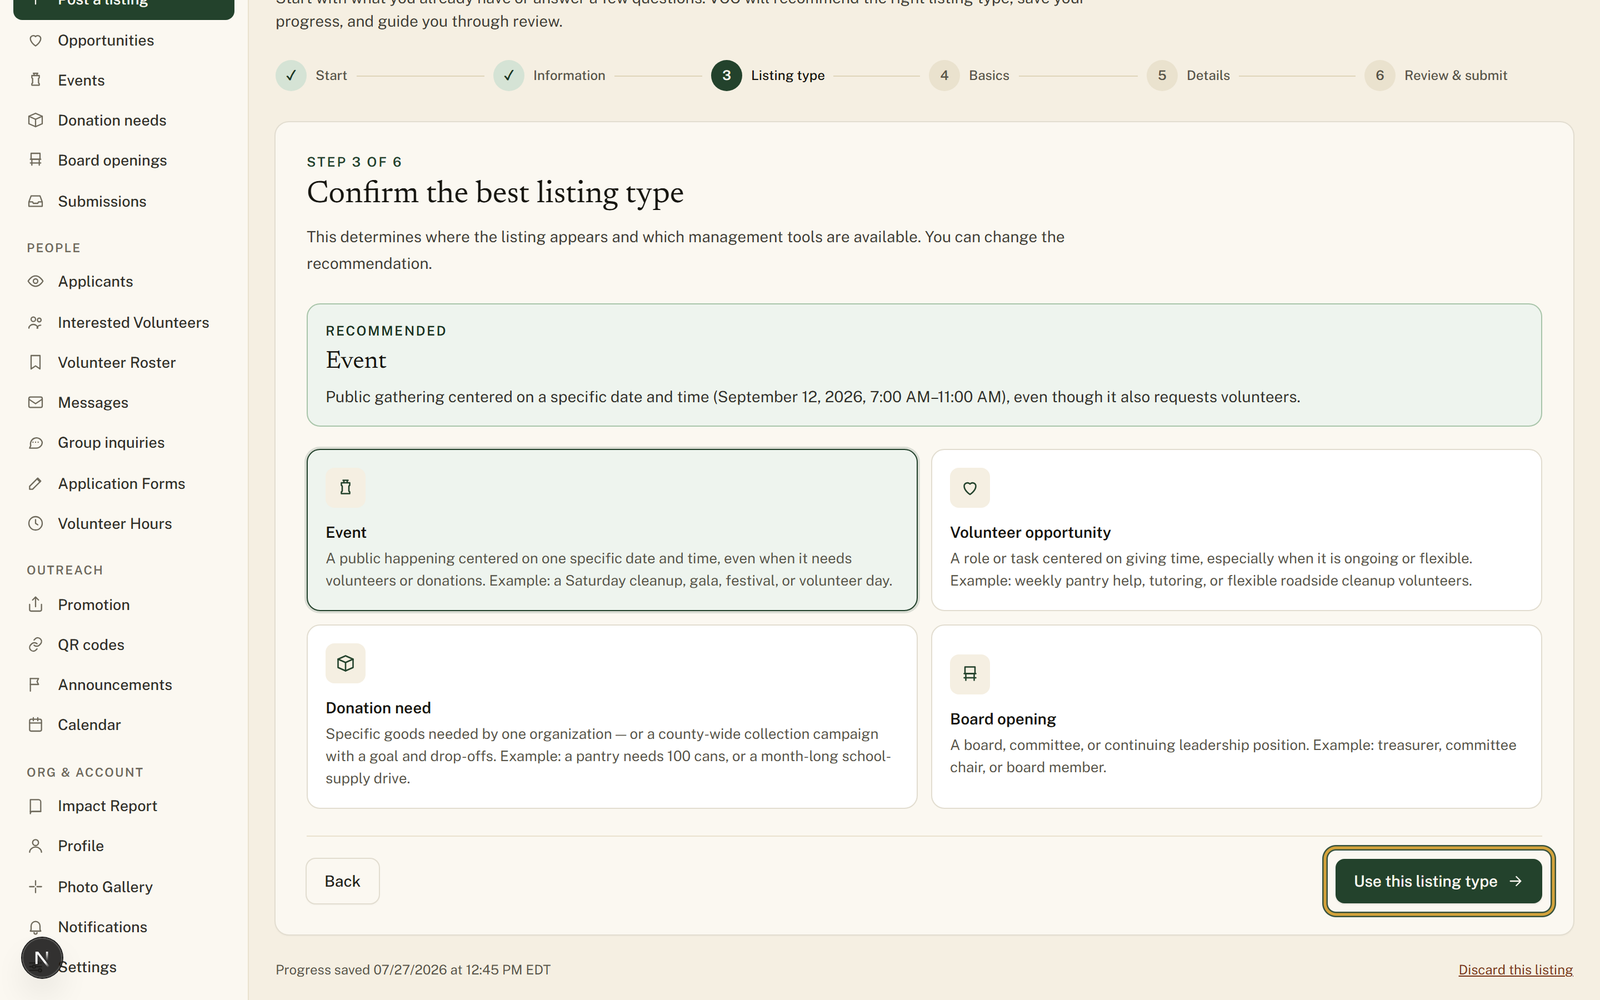Jump to step 4 Basics

coord(969,75)
